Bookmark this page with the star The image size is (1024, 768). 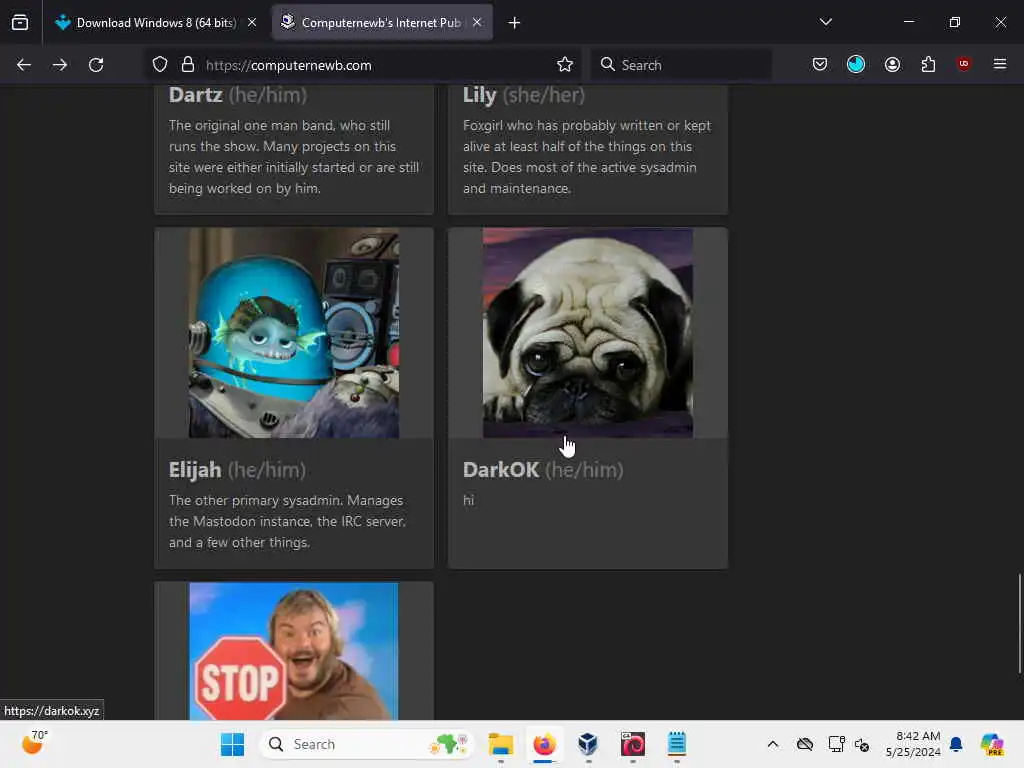click(x=565, y=65)
